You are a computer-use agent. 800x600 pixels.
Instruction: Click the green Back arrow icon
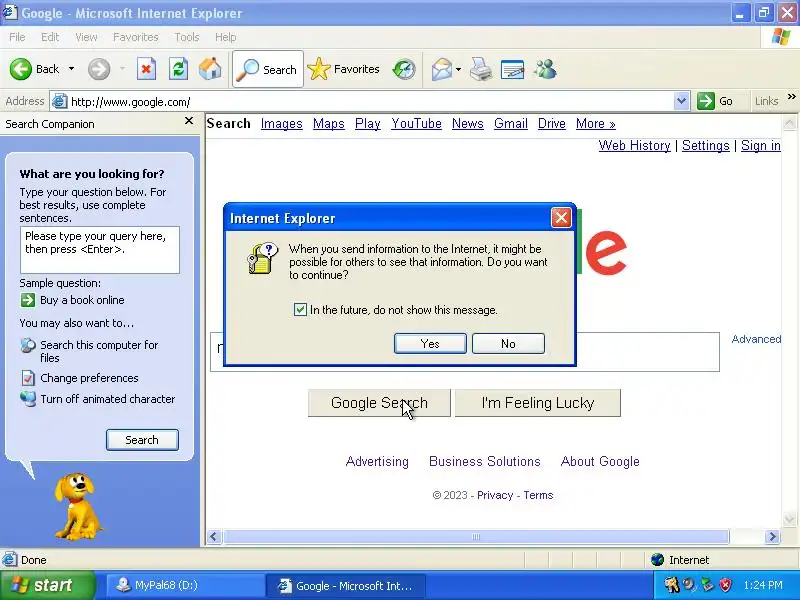20,69
